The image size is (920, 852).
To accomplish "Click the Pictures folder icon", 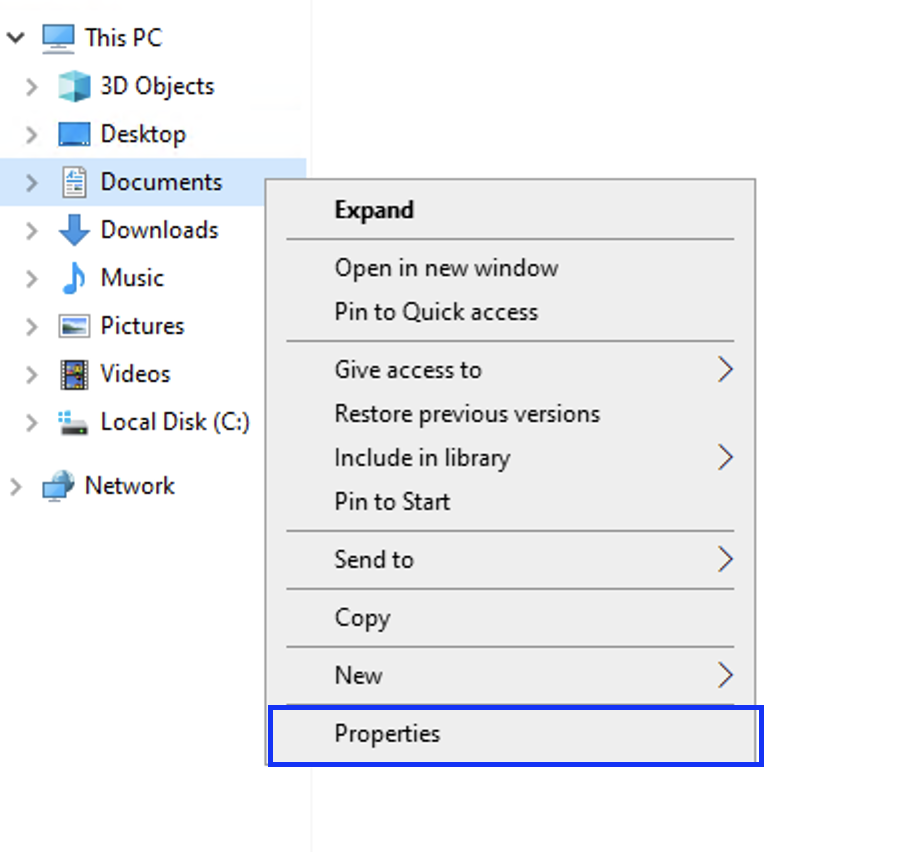I will pyautogui.click(x=74, y=326).
